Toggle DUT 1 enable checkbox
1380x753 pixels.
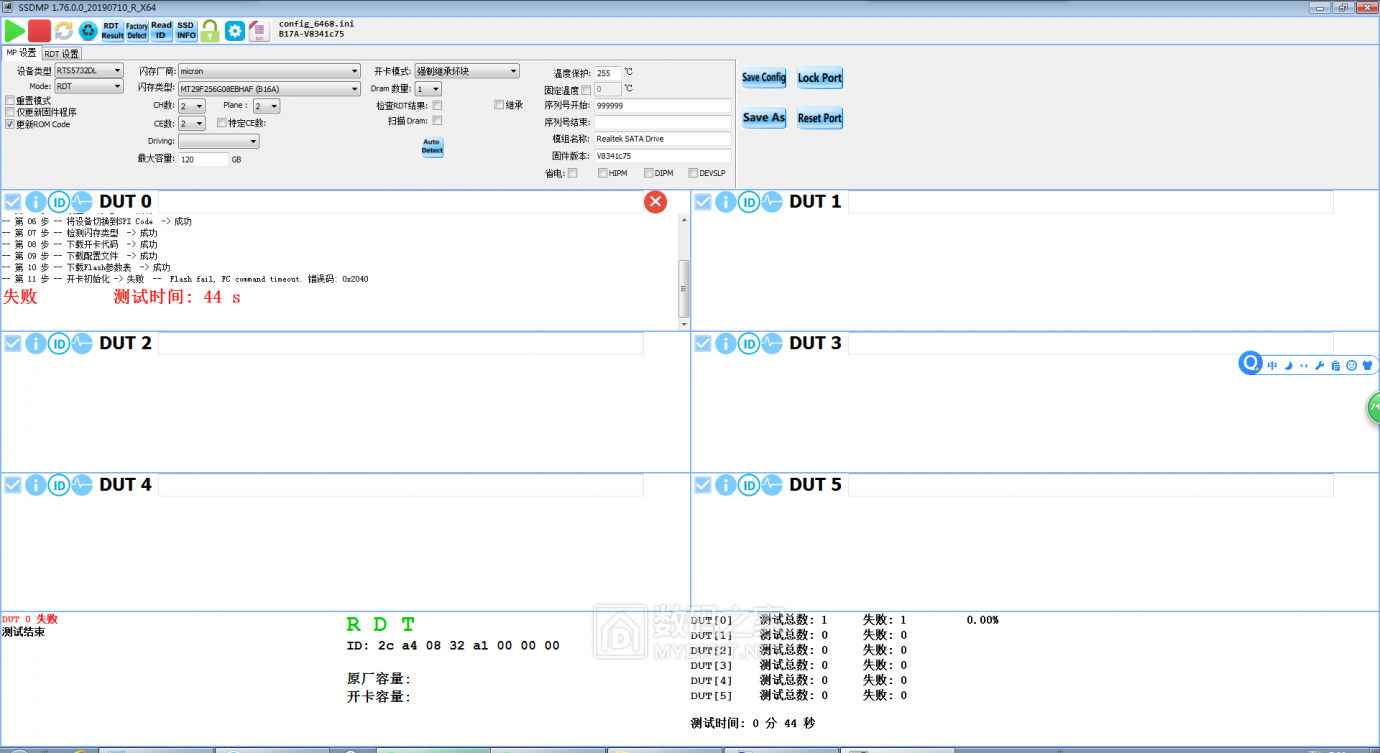(703, 202)
